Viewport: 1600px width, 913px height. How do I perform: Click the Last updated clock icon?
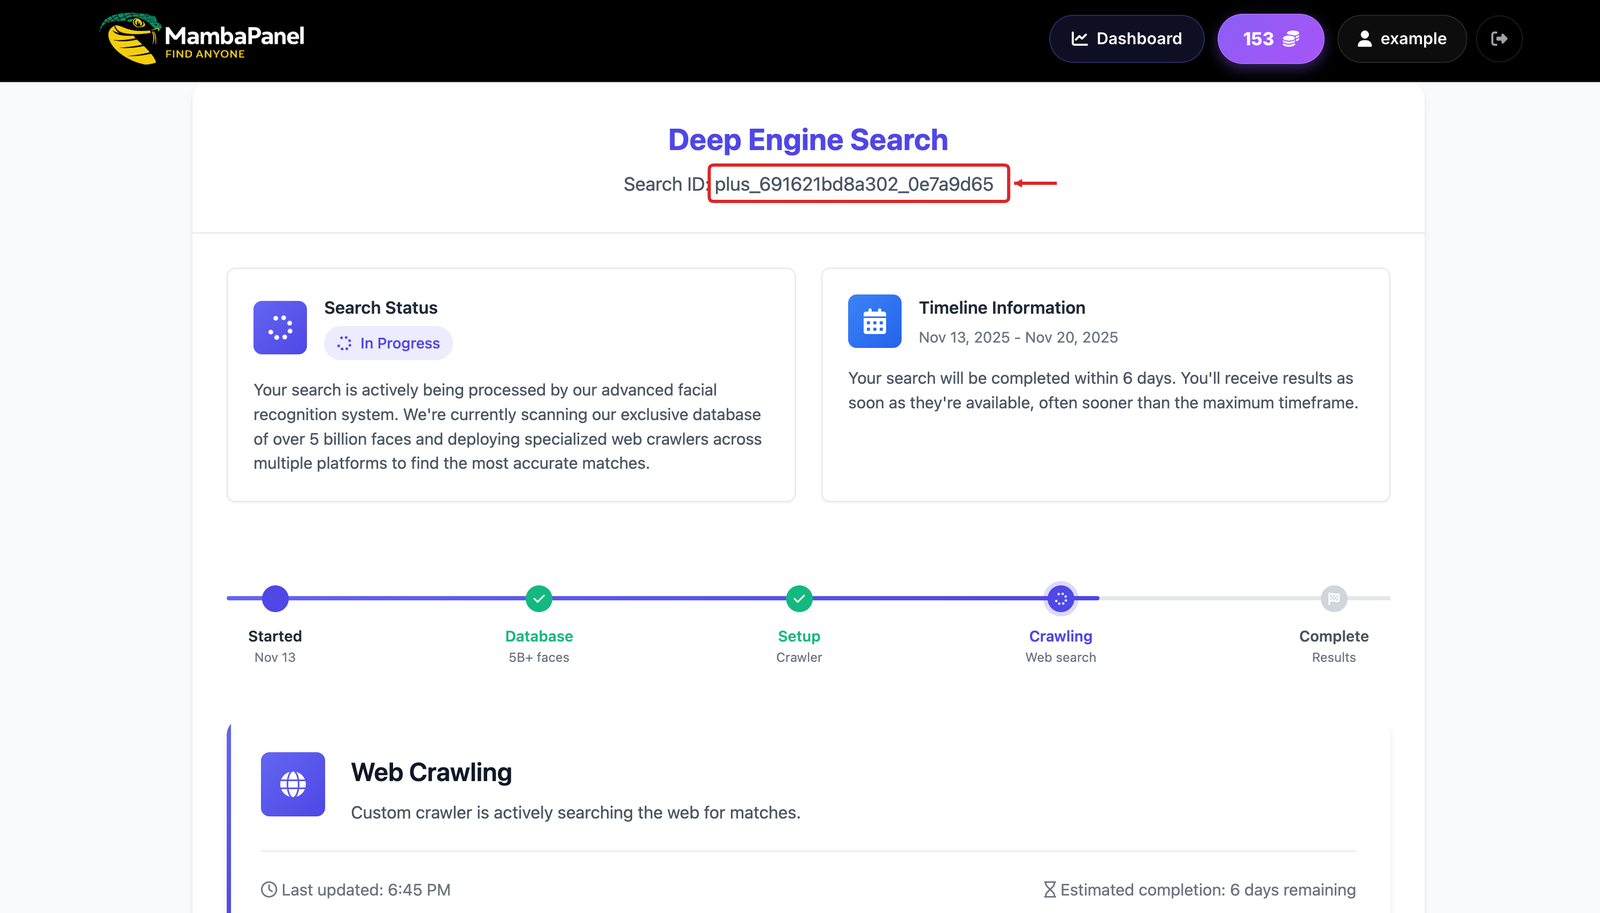pyautogui.click(x=269, y=889)
